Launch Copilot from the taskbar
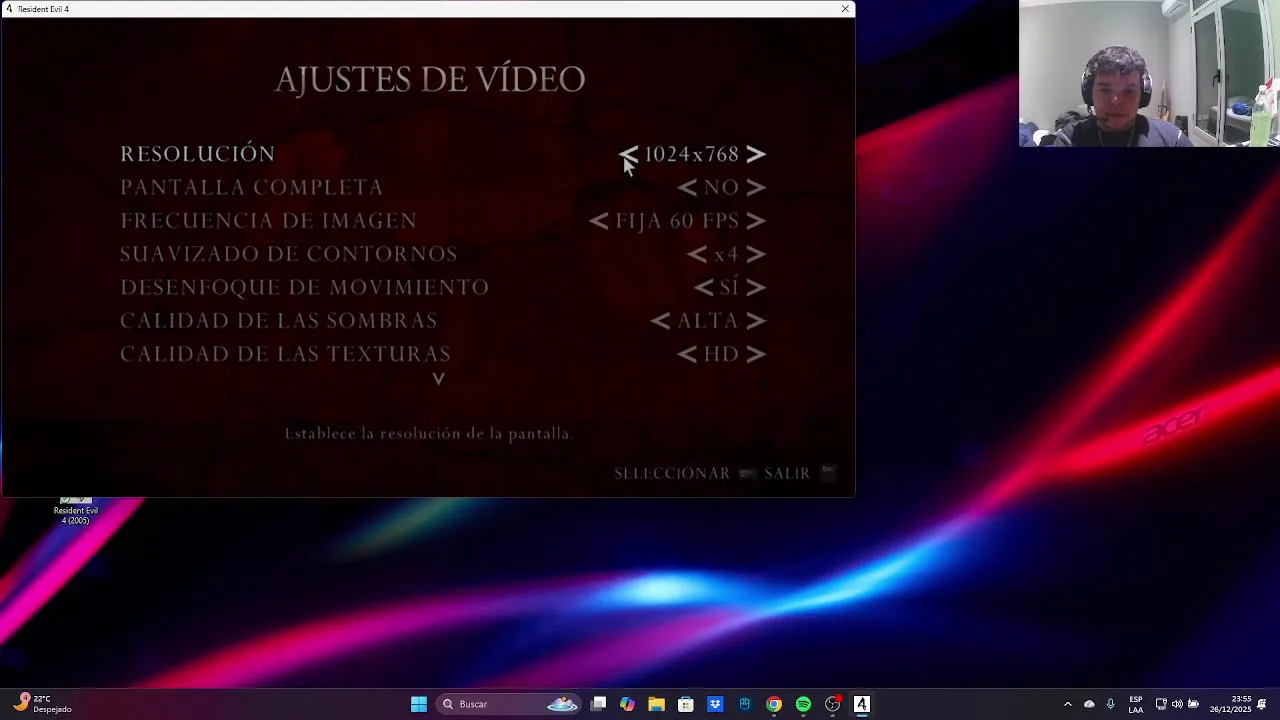 tap(627, 704)
